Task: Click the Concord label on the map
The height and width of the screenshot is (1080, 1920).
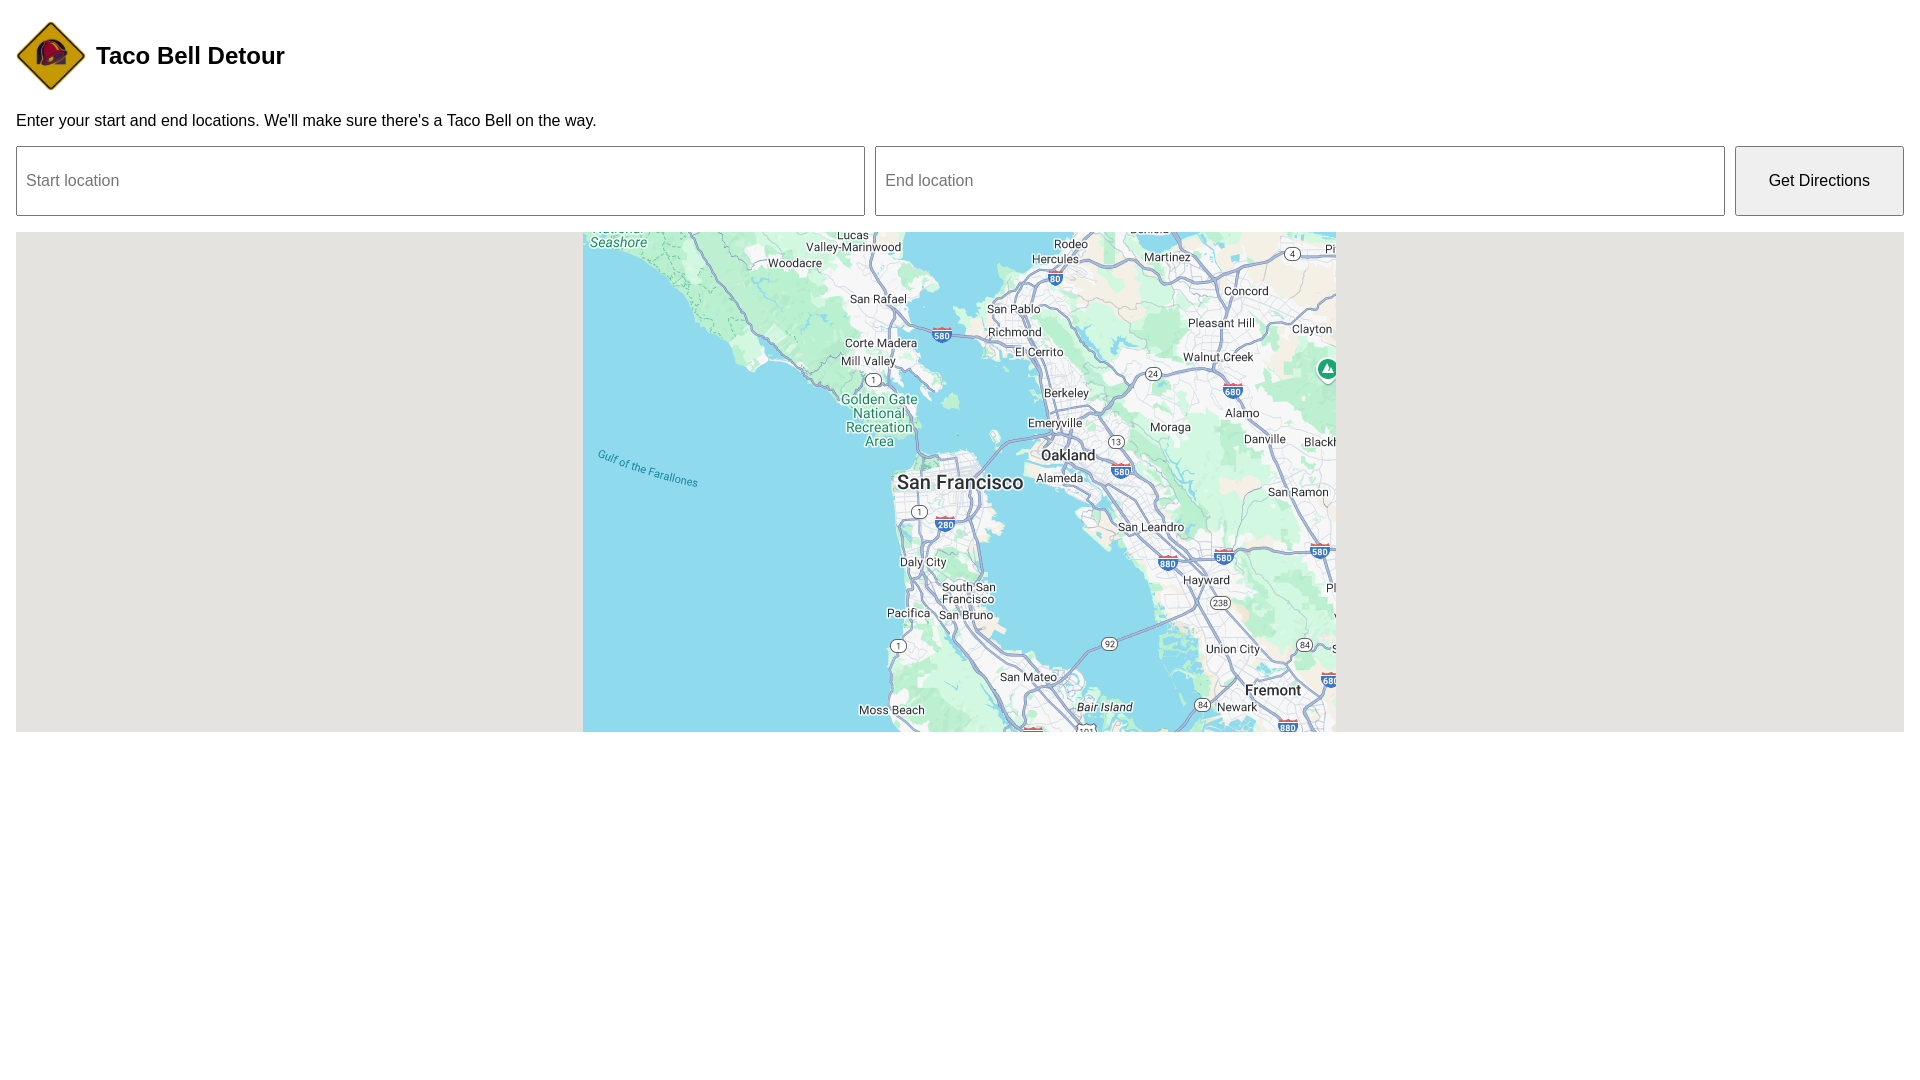Action: pyautogui.click(x=1246, y=292)
